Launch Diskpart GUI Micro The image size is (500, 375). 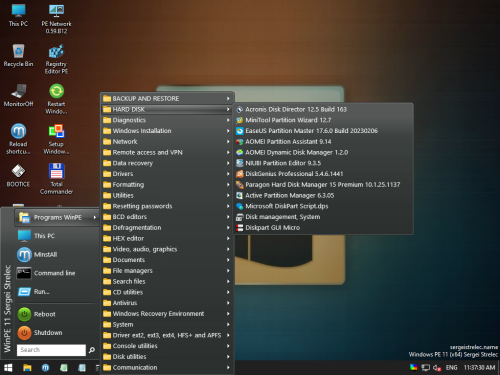point(323,228)
